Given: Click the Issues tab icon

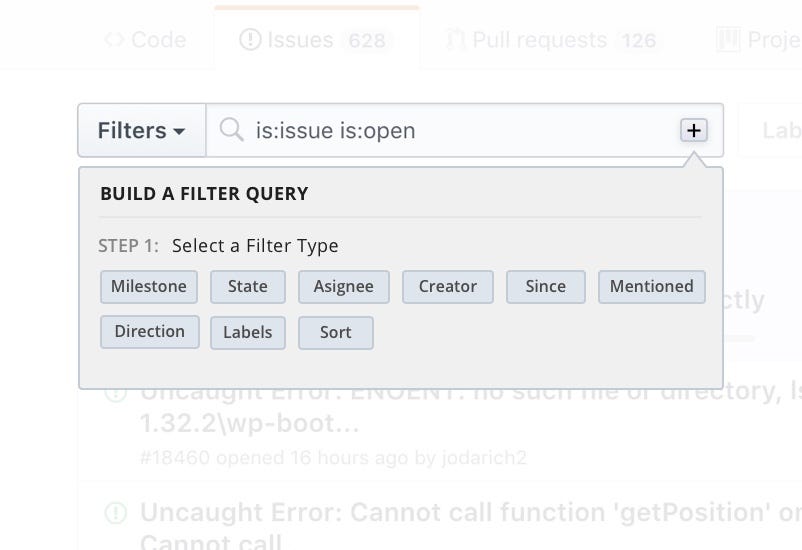Looking at the screenshot, I should point(250,40).
